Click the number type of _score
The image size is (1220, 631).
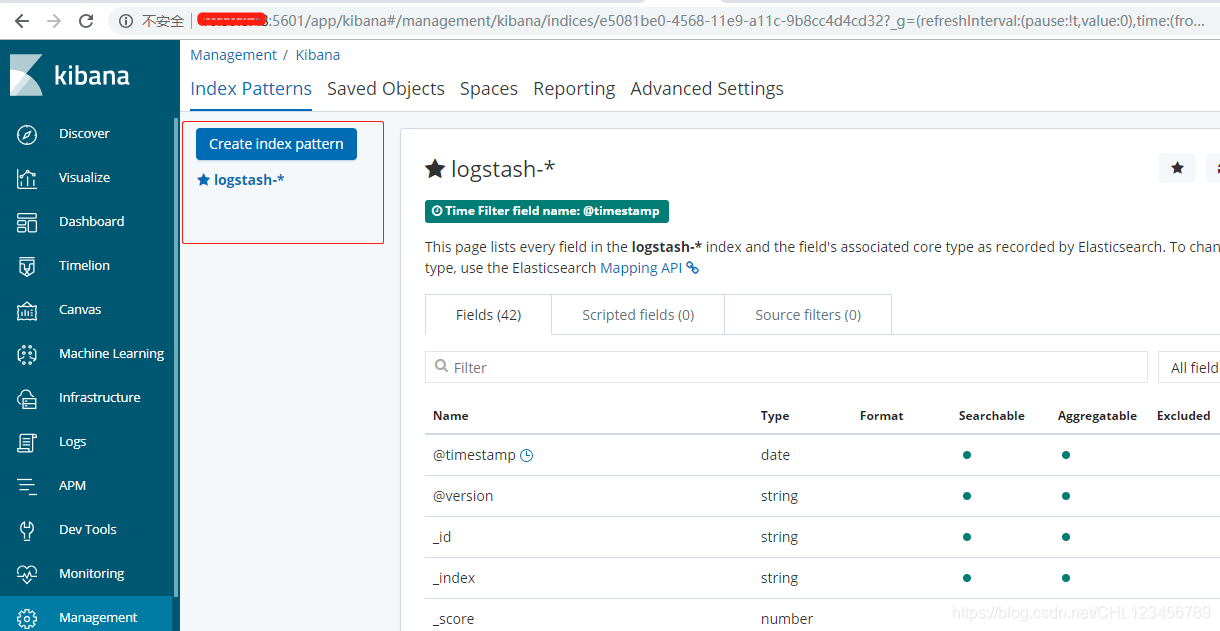coord(787,619)
